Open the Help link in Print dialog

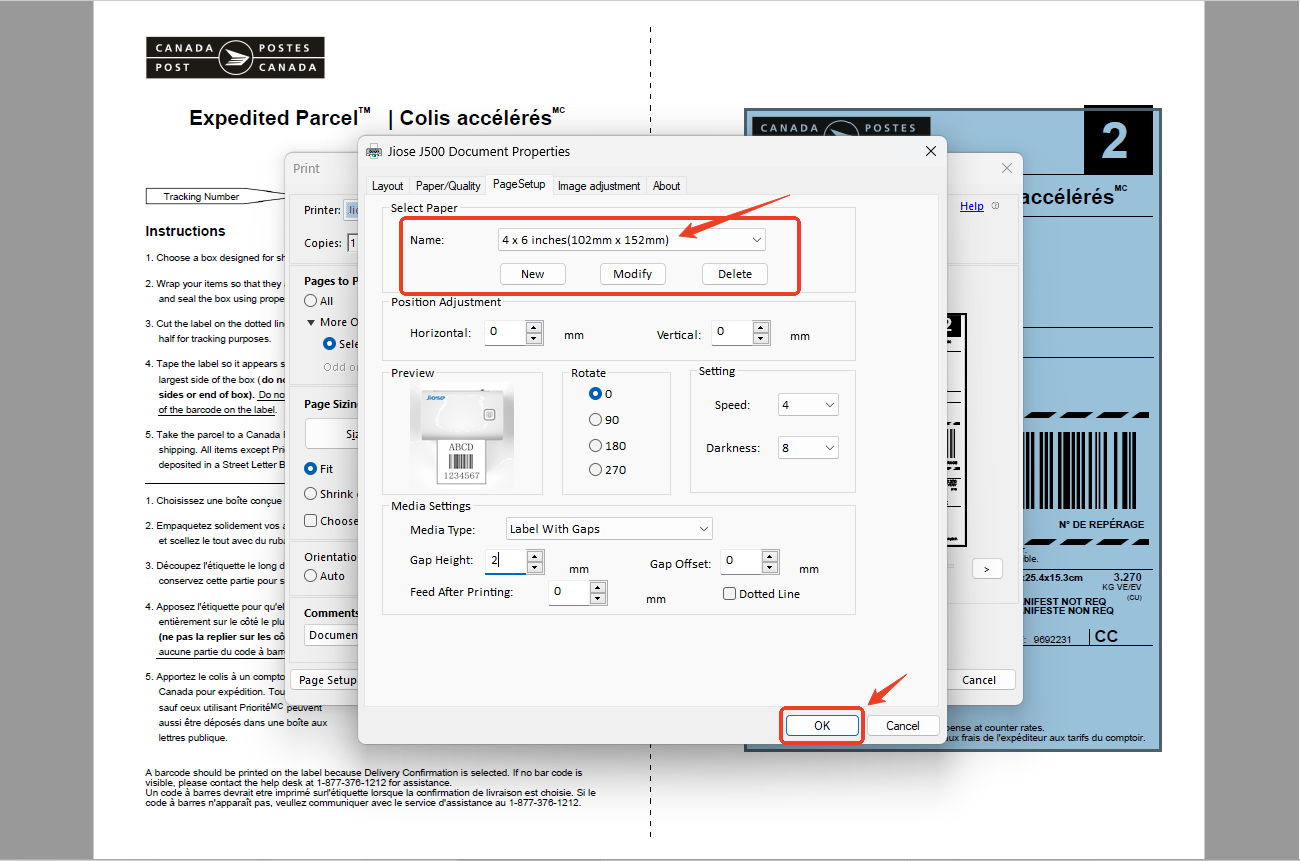972,206
